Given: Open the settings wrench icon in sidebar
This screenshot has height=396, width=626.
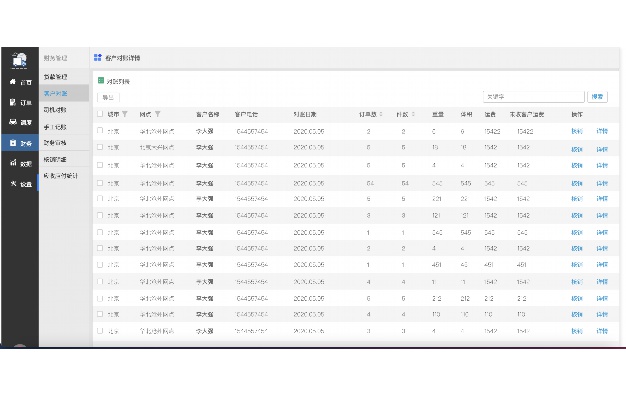Looking at the screenshot, I should point(13,183).
